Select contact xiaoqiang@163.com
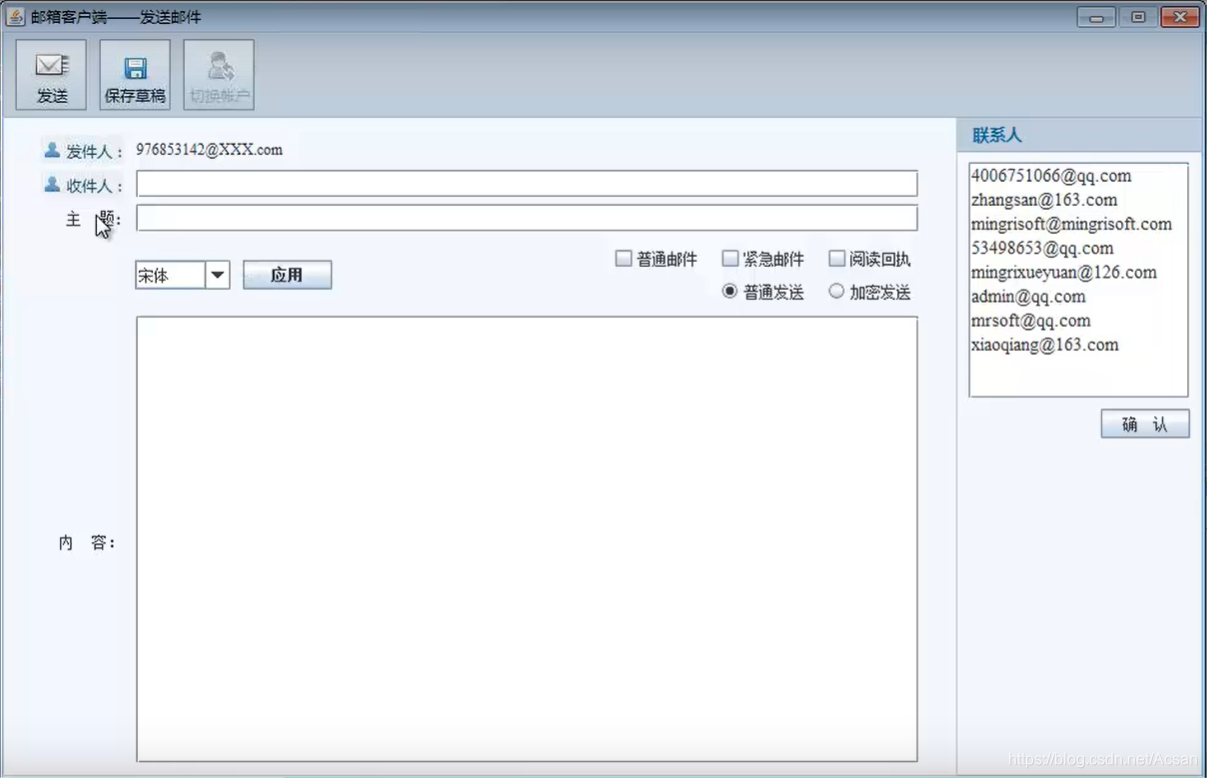Viewport: 1207px width, 778px height. point(1044,345)
